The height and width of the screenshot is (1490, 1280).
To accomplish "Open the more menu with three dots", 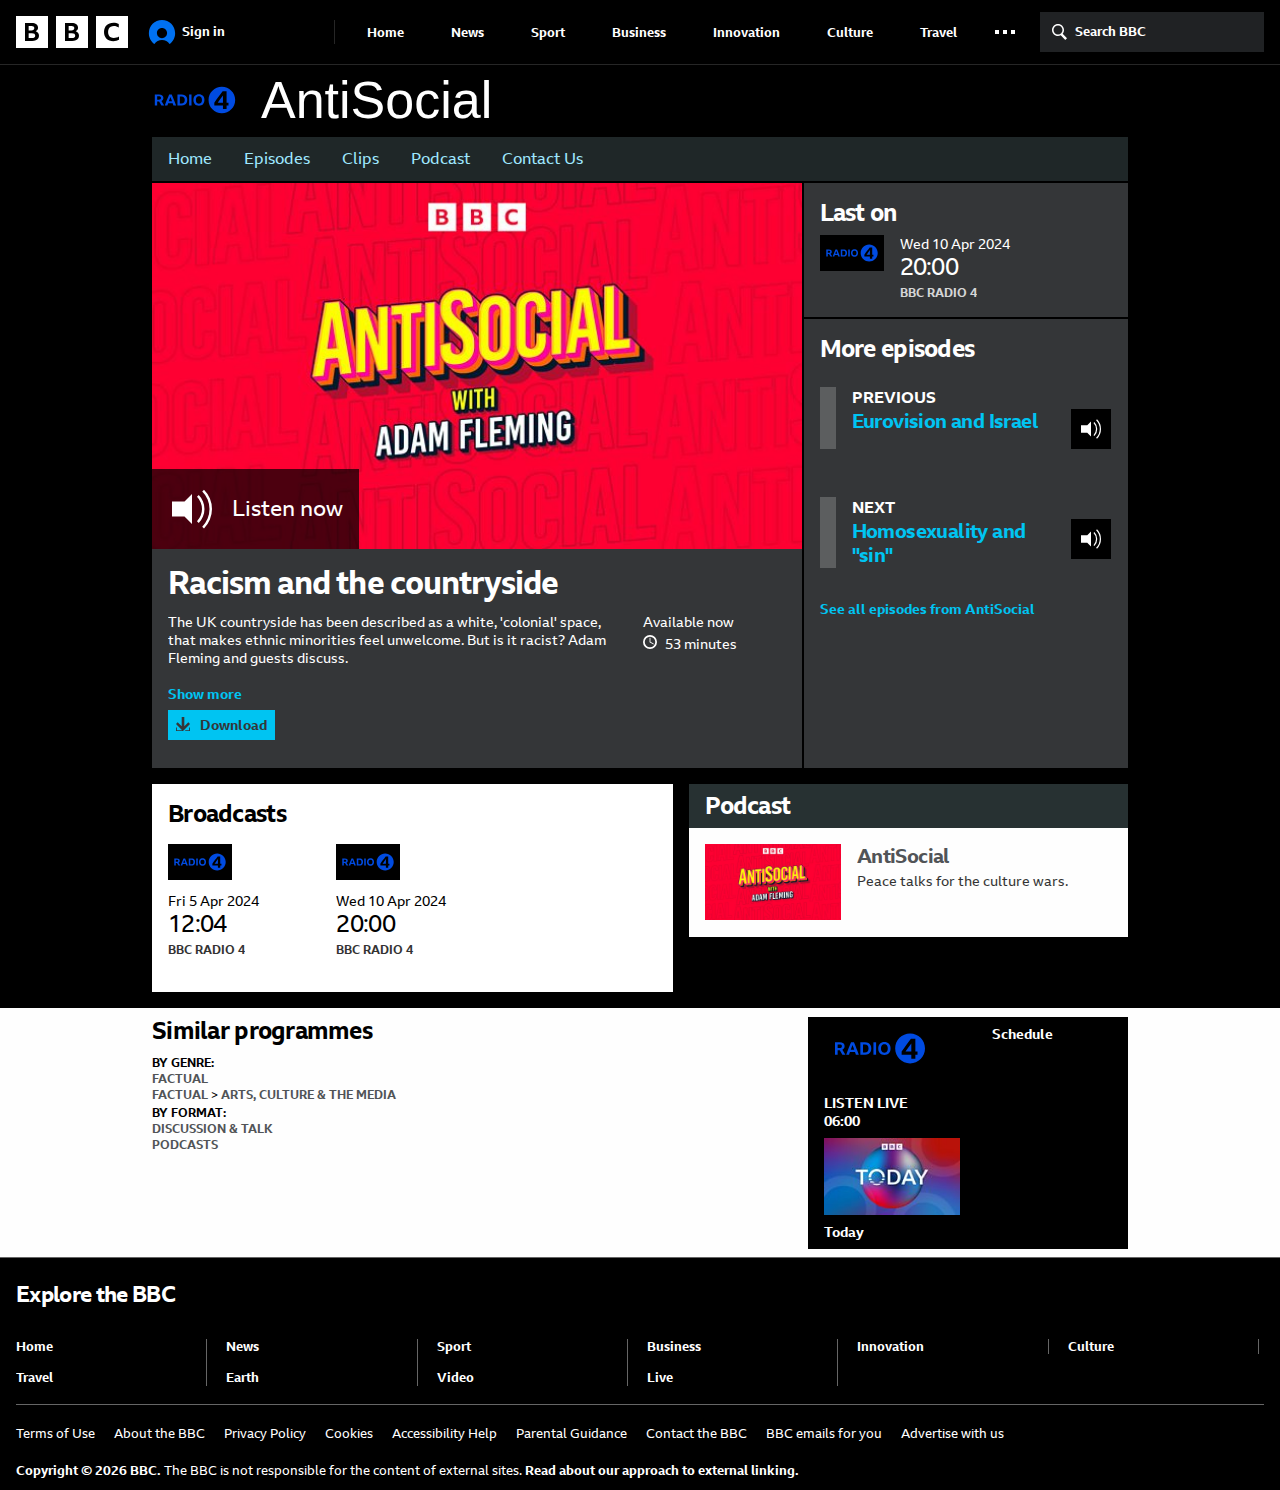I will pyautogui.click(x=1004, y=32).
